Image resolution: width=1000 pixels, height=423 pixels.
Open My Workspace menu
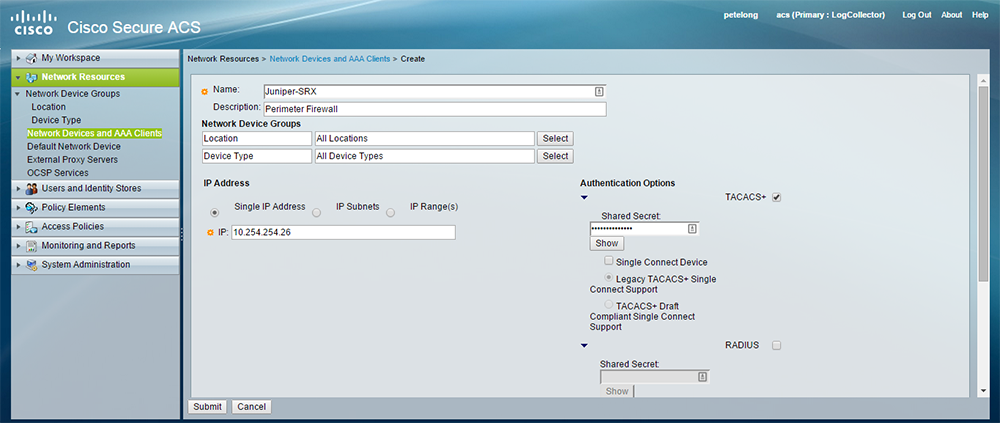[96, 58]
